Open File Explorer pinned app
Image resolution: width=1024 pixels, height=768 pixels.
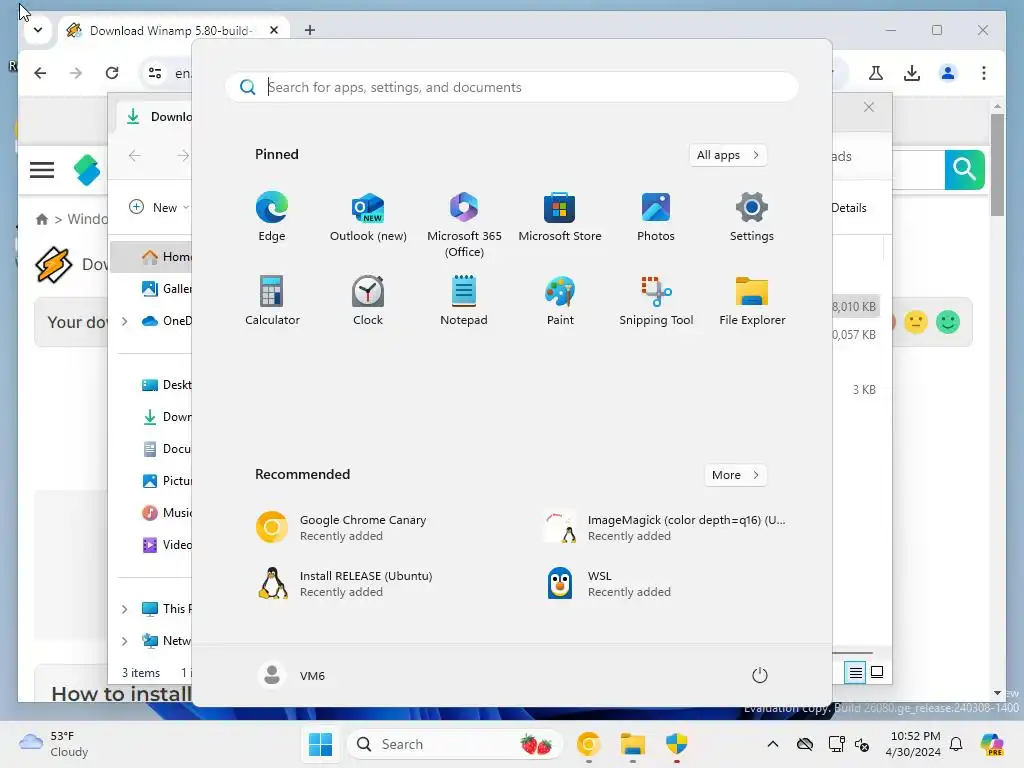coord(752,300)
